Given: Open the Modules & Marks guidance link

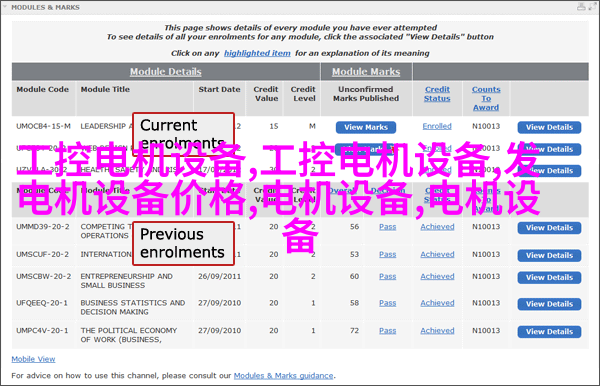Looking at the screenshot, I should [284, 376].
